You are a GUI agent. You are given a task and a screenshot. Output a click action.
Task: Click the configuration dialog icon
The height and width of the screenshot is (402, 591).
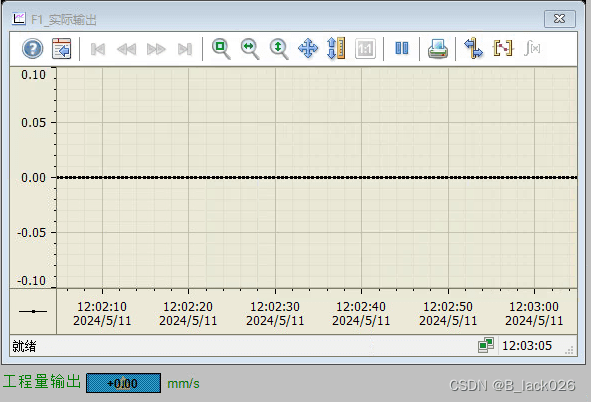point(61,49)
